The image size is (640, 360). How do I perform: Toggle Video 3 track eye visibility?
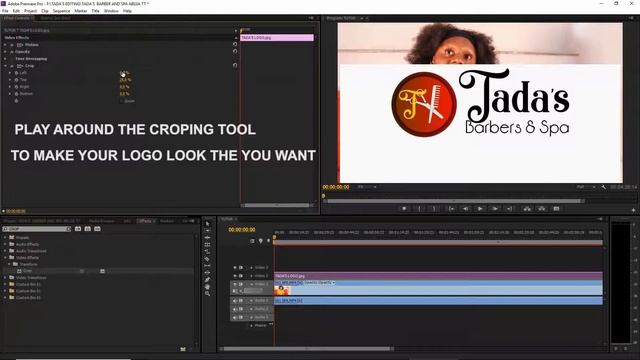click(235, 268)
